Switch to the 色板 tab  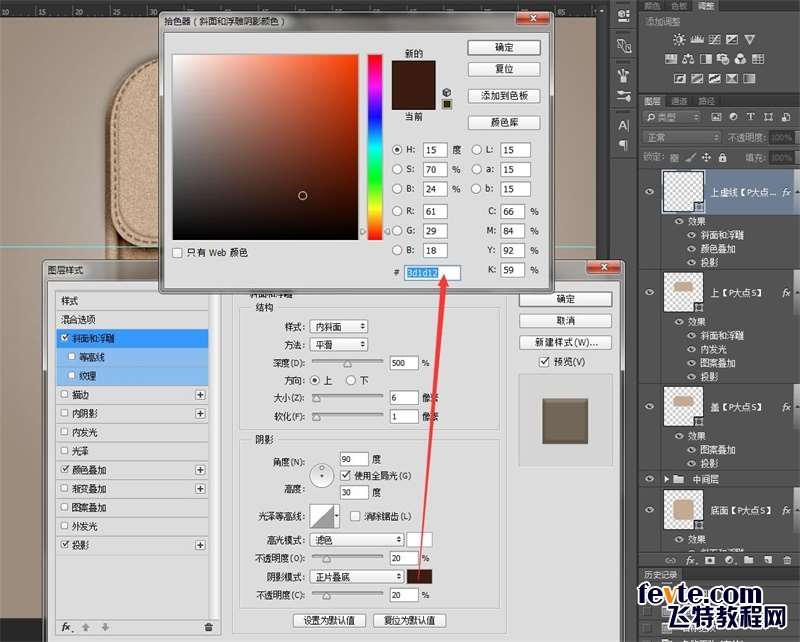679,6
